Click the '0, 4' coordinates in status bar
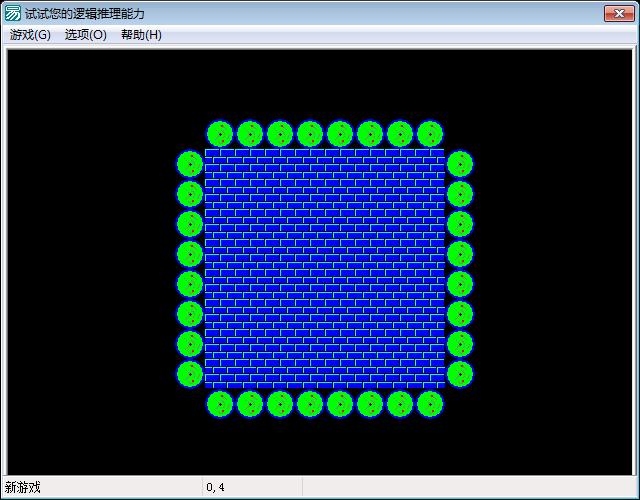The image size is (640, 500). (216, 487)
